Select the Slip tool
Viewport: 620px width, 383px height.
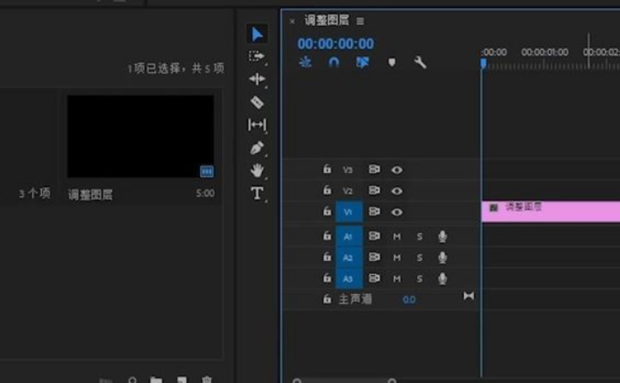257,125
